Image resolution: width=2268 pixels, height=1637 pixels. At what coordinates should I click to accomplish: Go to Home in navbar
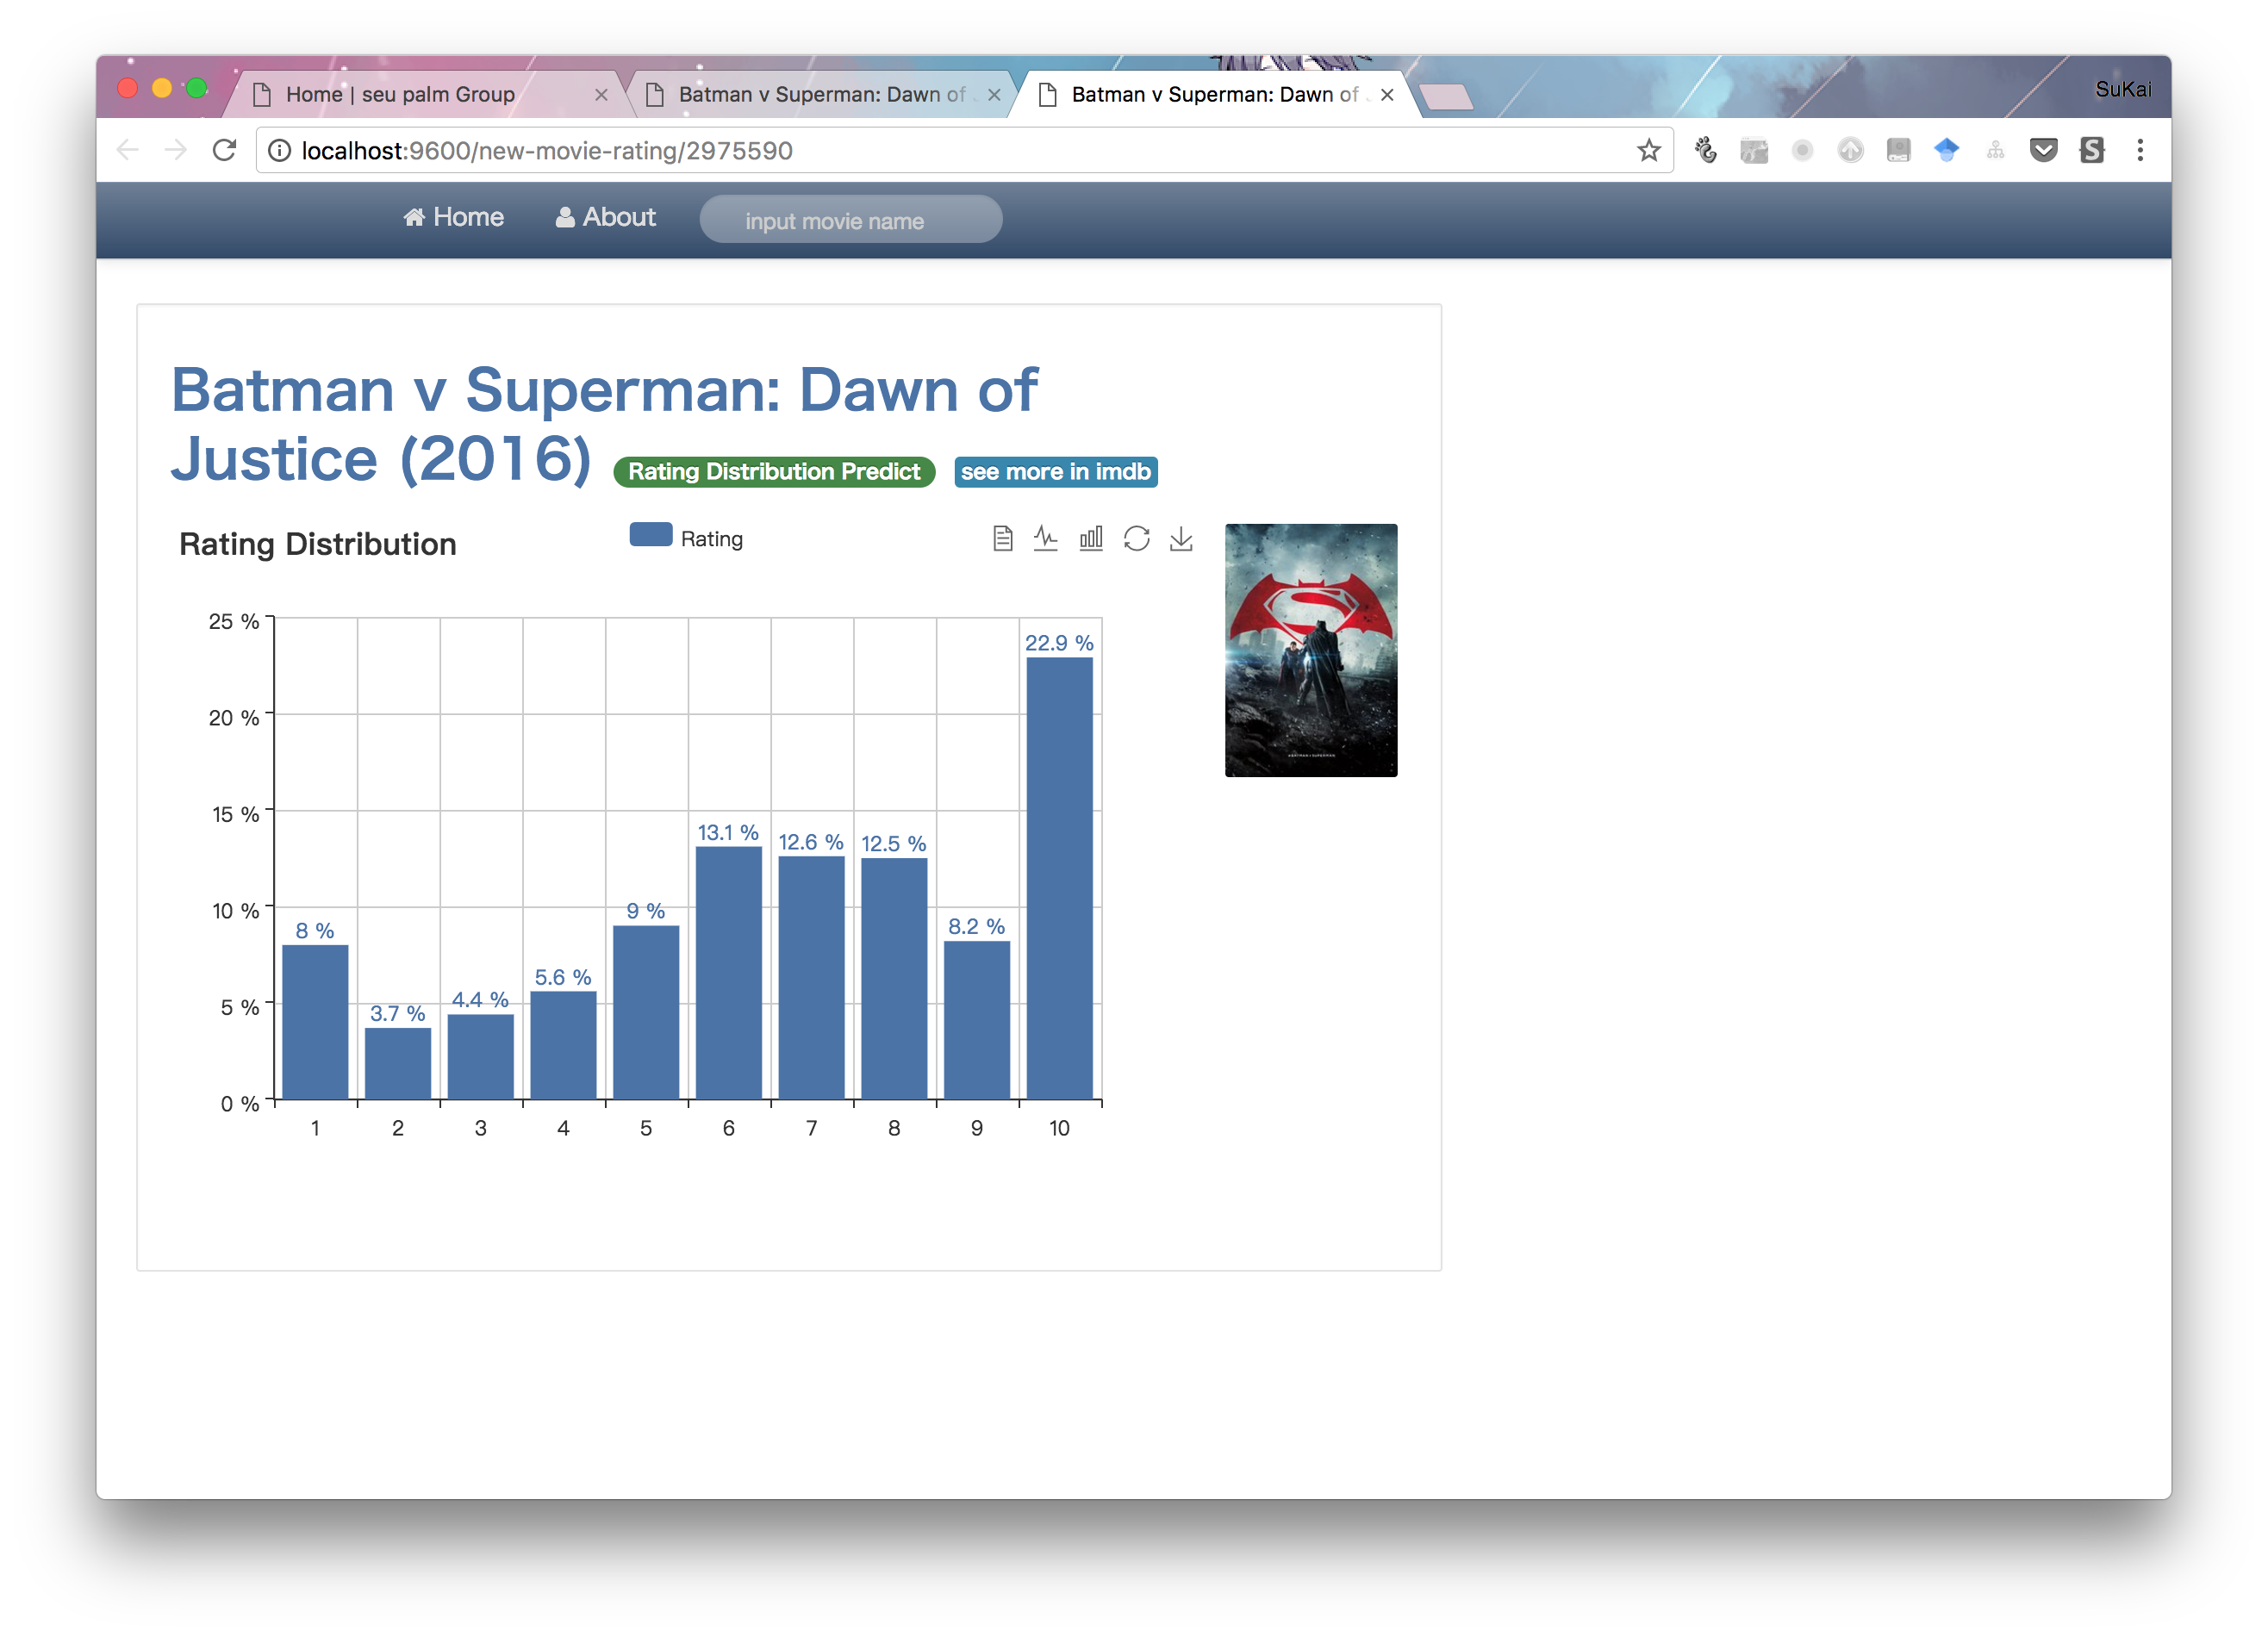454,218
